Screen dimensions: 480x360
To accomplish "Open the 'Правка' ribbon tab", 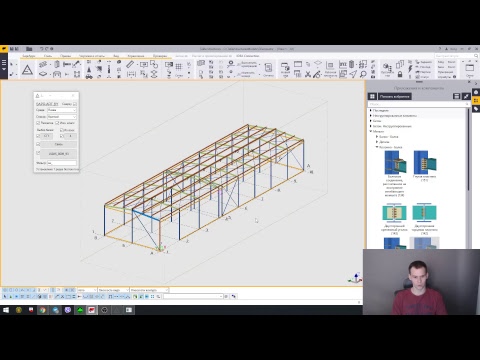I will (x=65, y=56).
